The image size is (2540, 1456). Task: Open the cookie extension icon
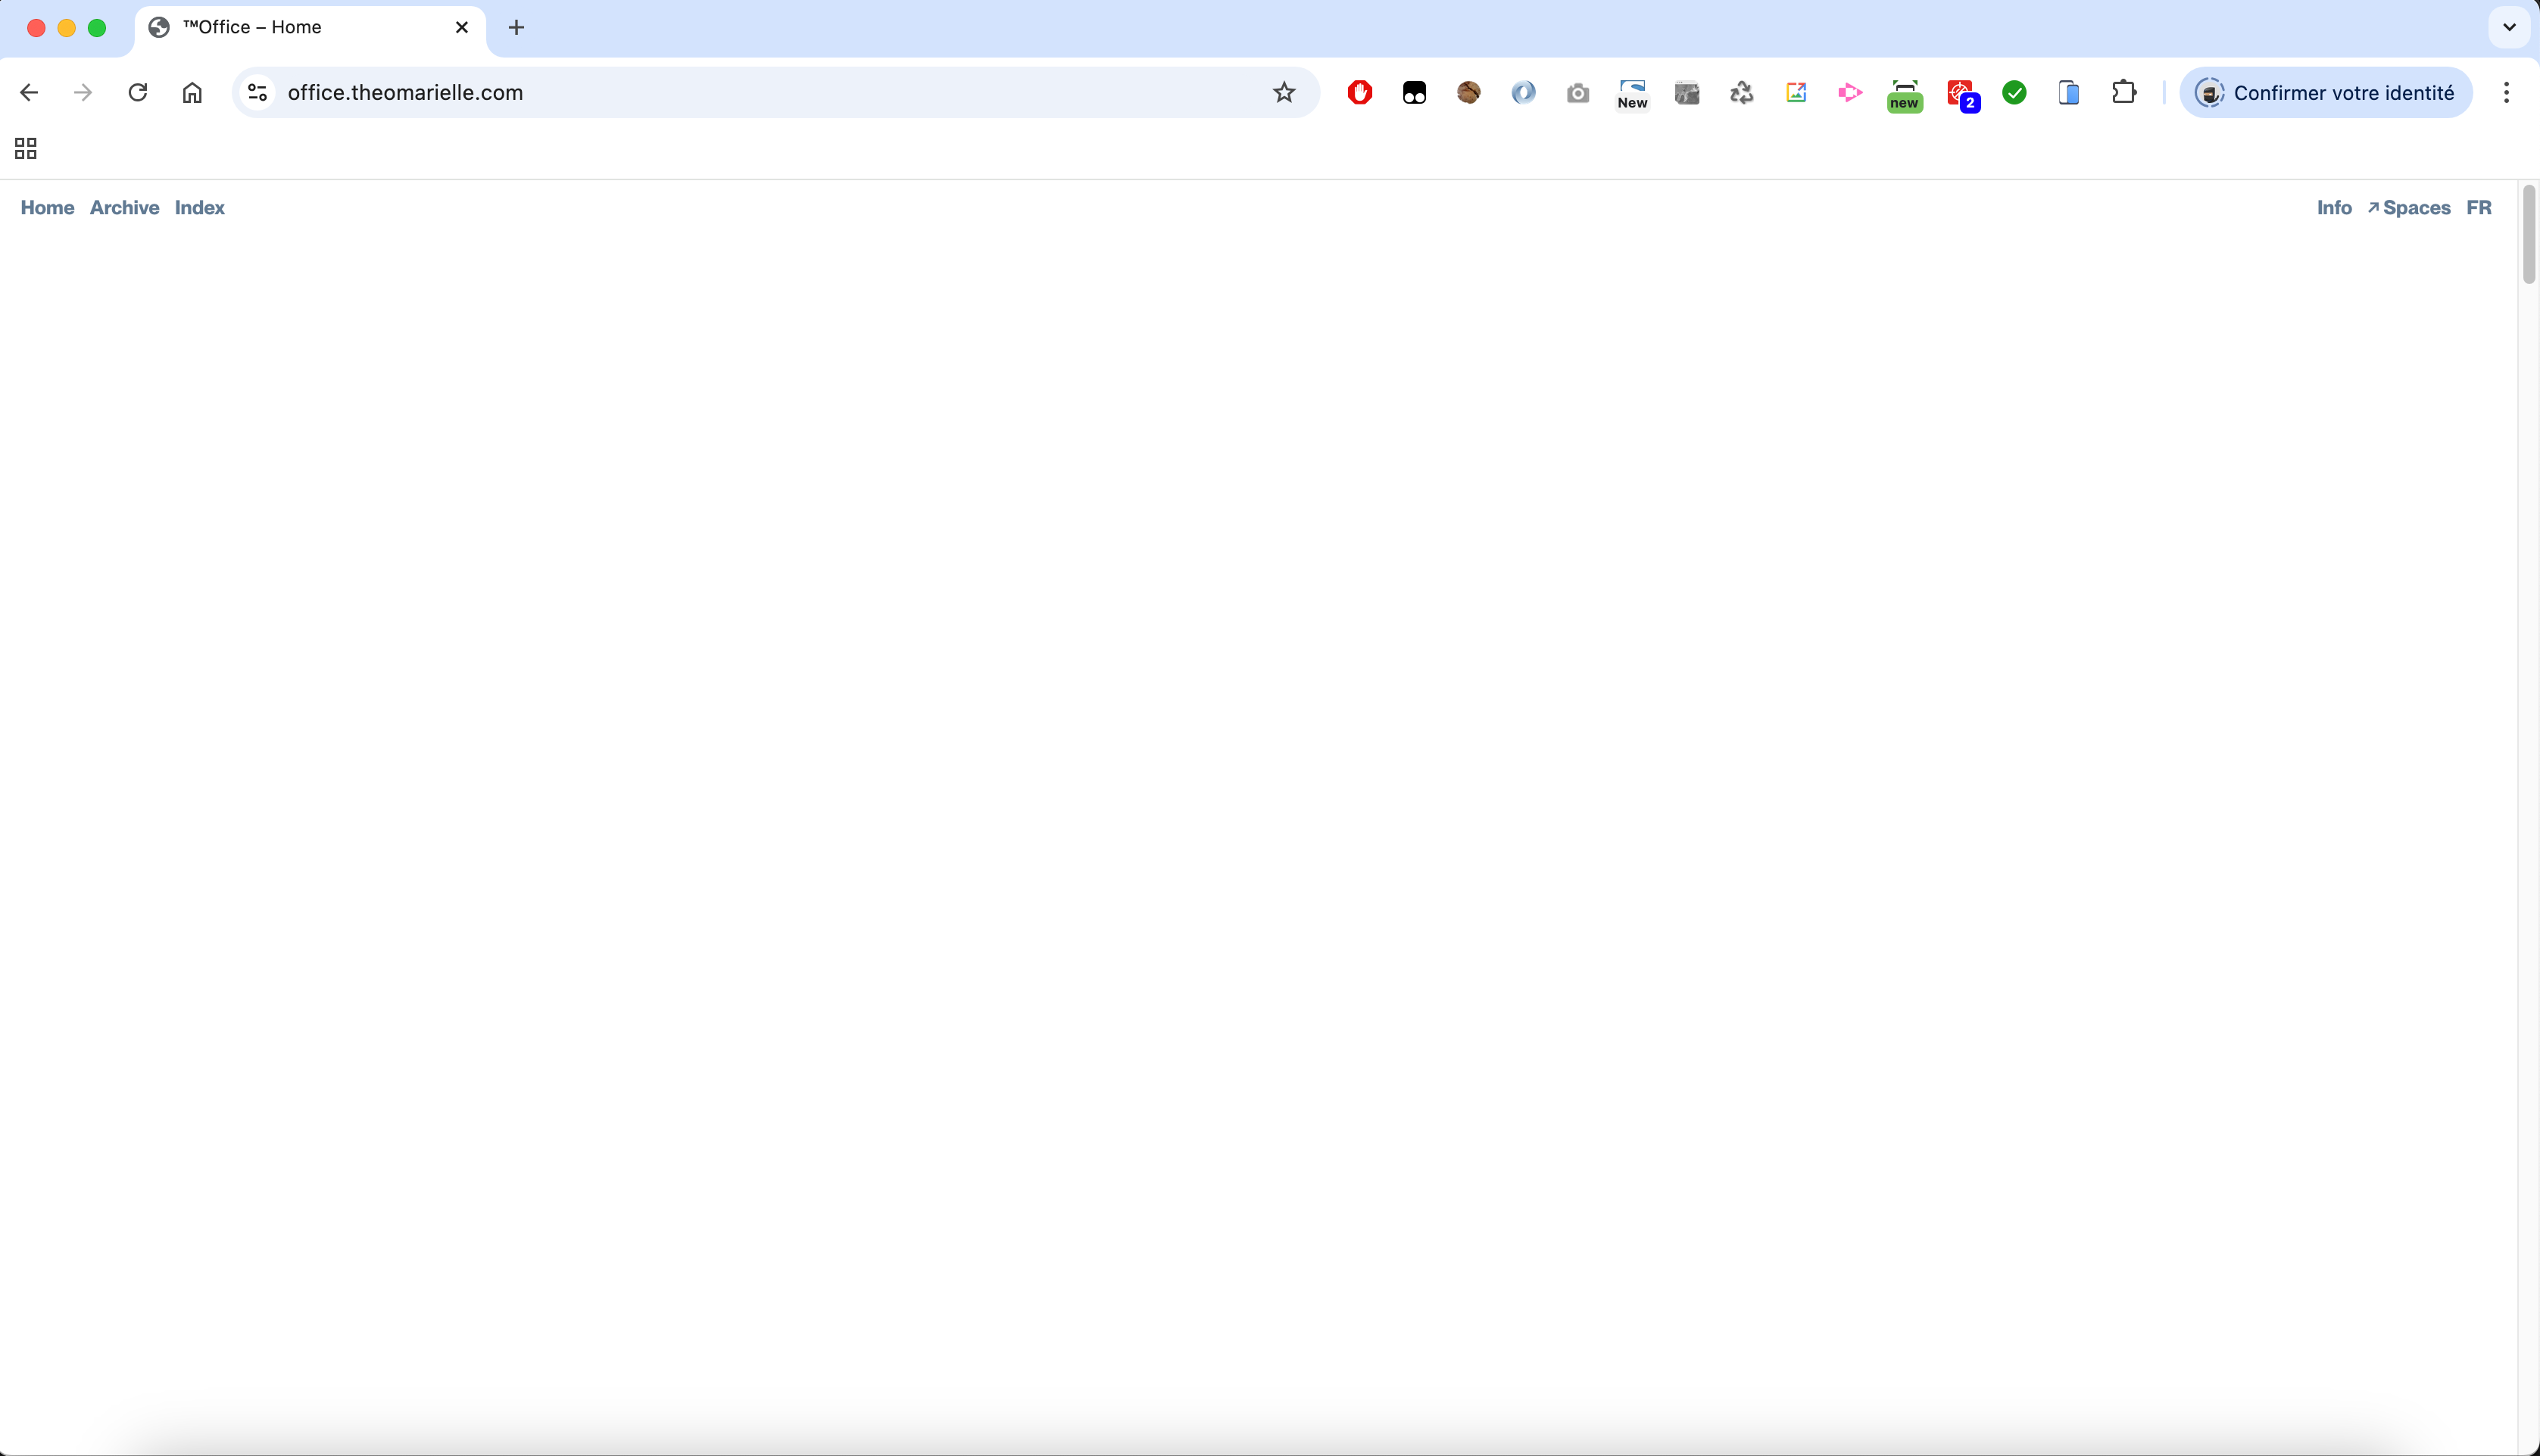tap(1468, 93)
